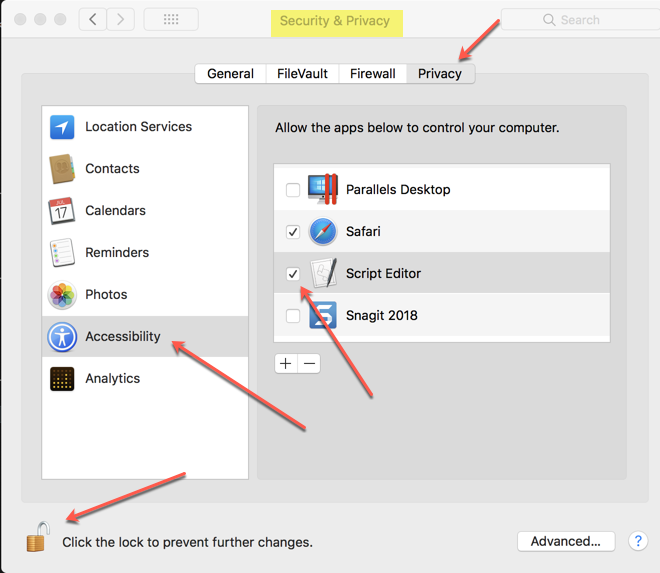Click the magnifying glass in the search box
Screen dimensions: 660x573
[549, 20]
